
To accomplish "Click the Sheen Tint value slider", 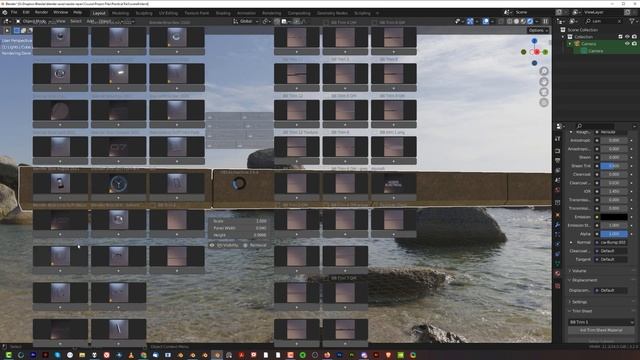I will click(x=613, y=166).
